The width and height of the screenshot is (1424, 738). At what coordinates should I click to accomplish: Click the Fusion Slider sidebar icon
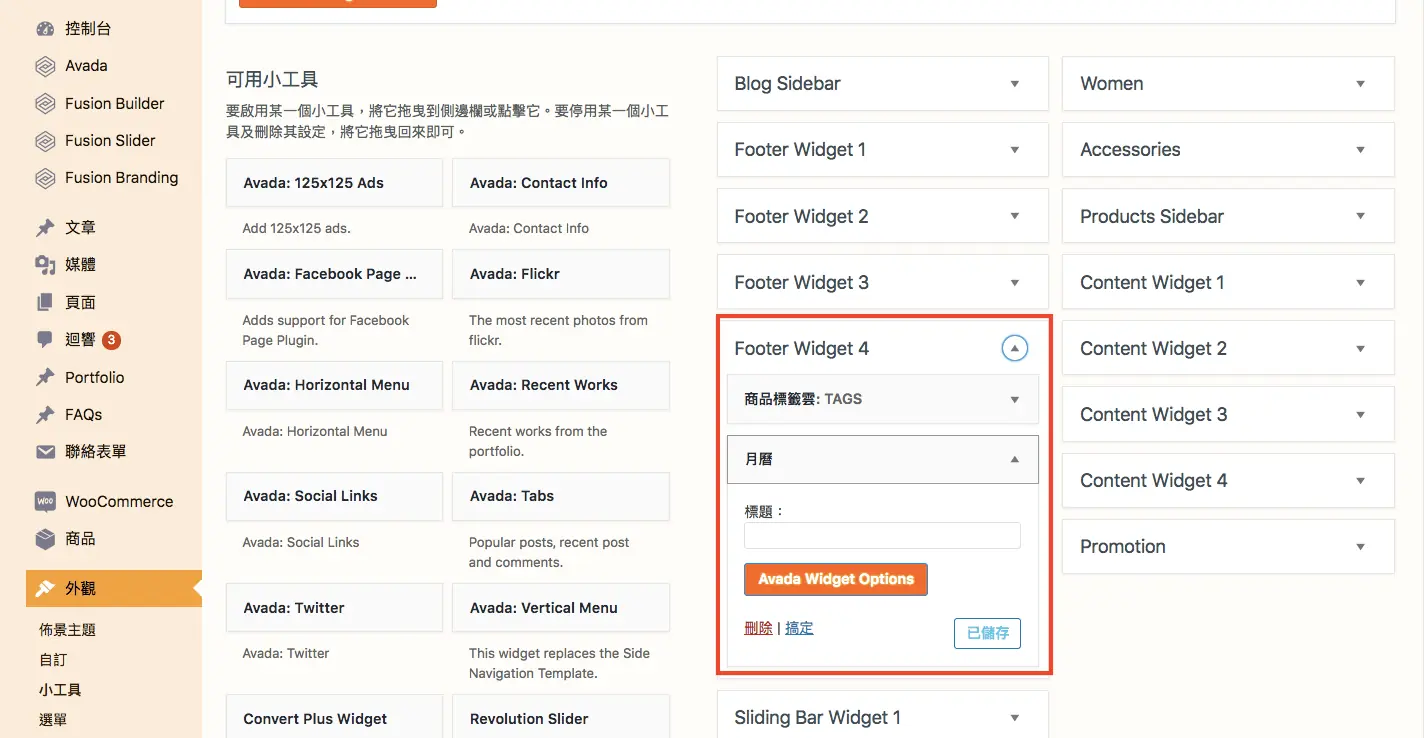(x=45, y=141)
